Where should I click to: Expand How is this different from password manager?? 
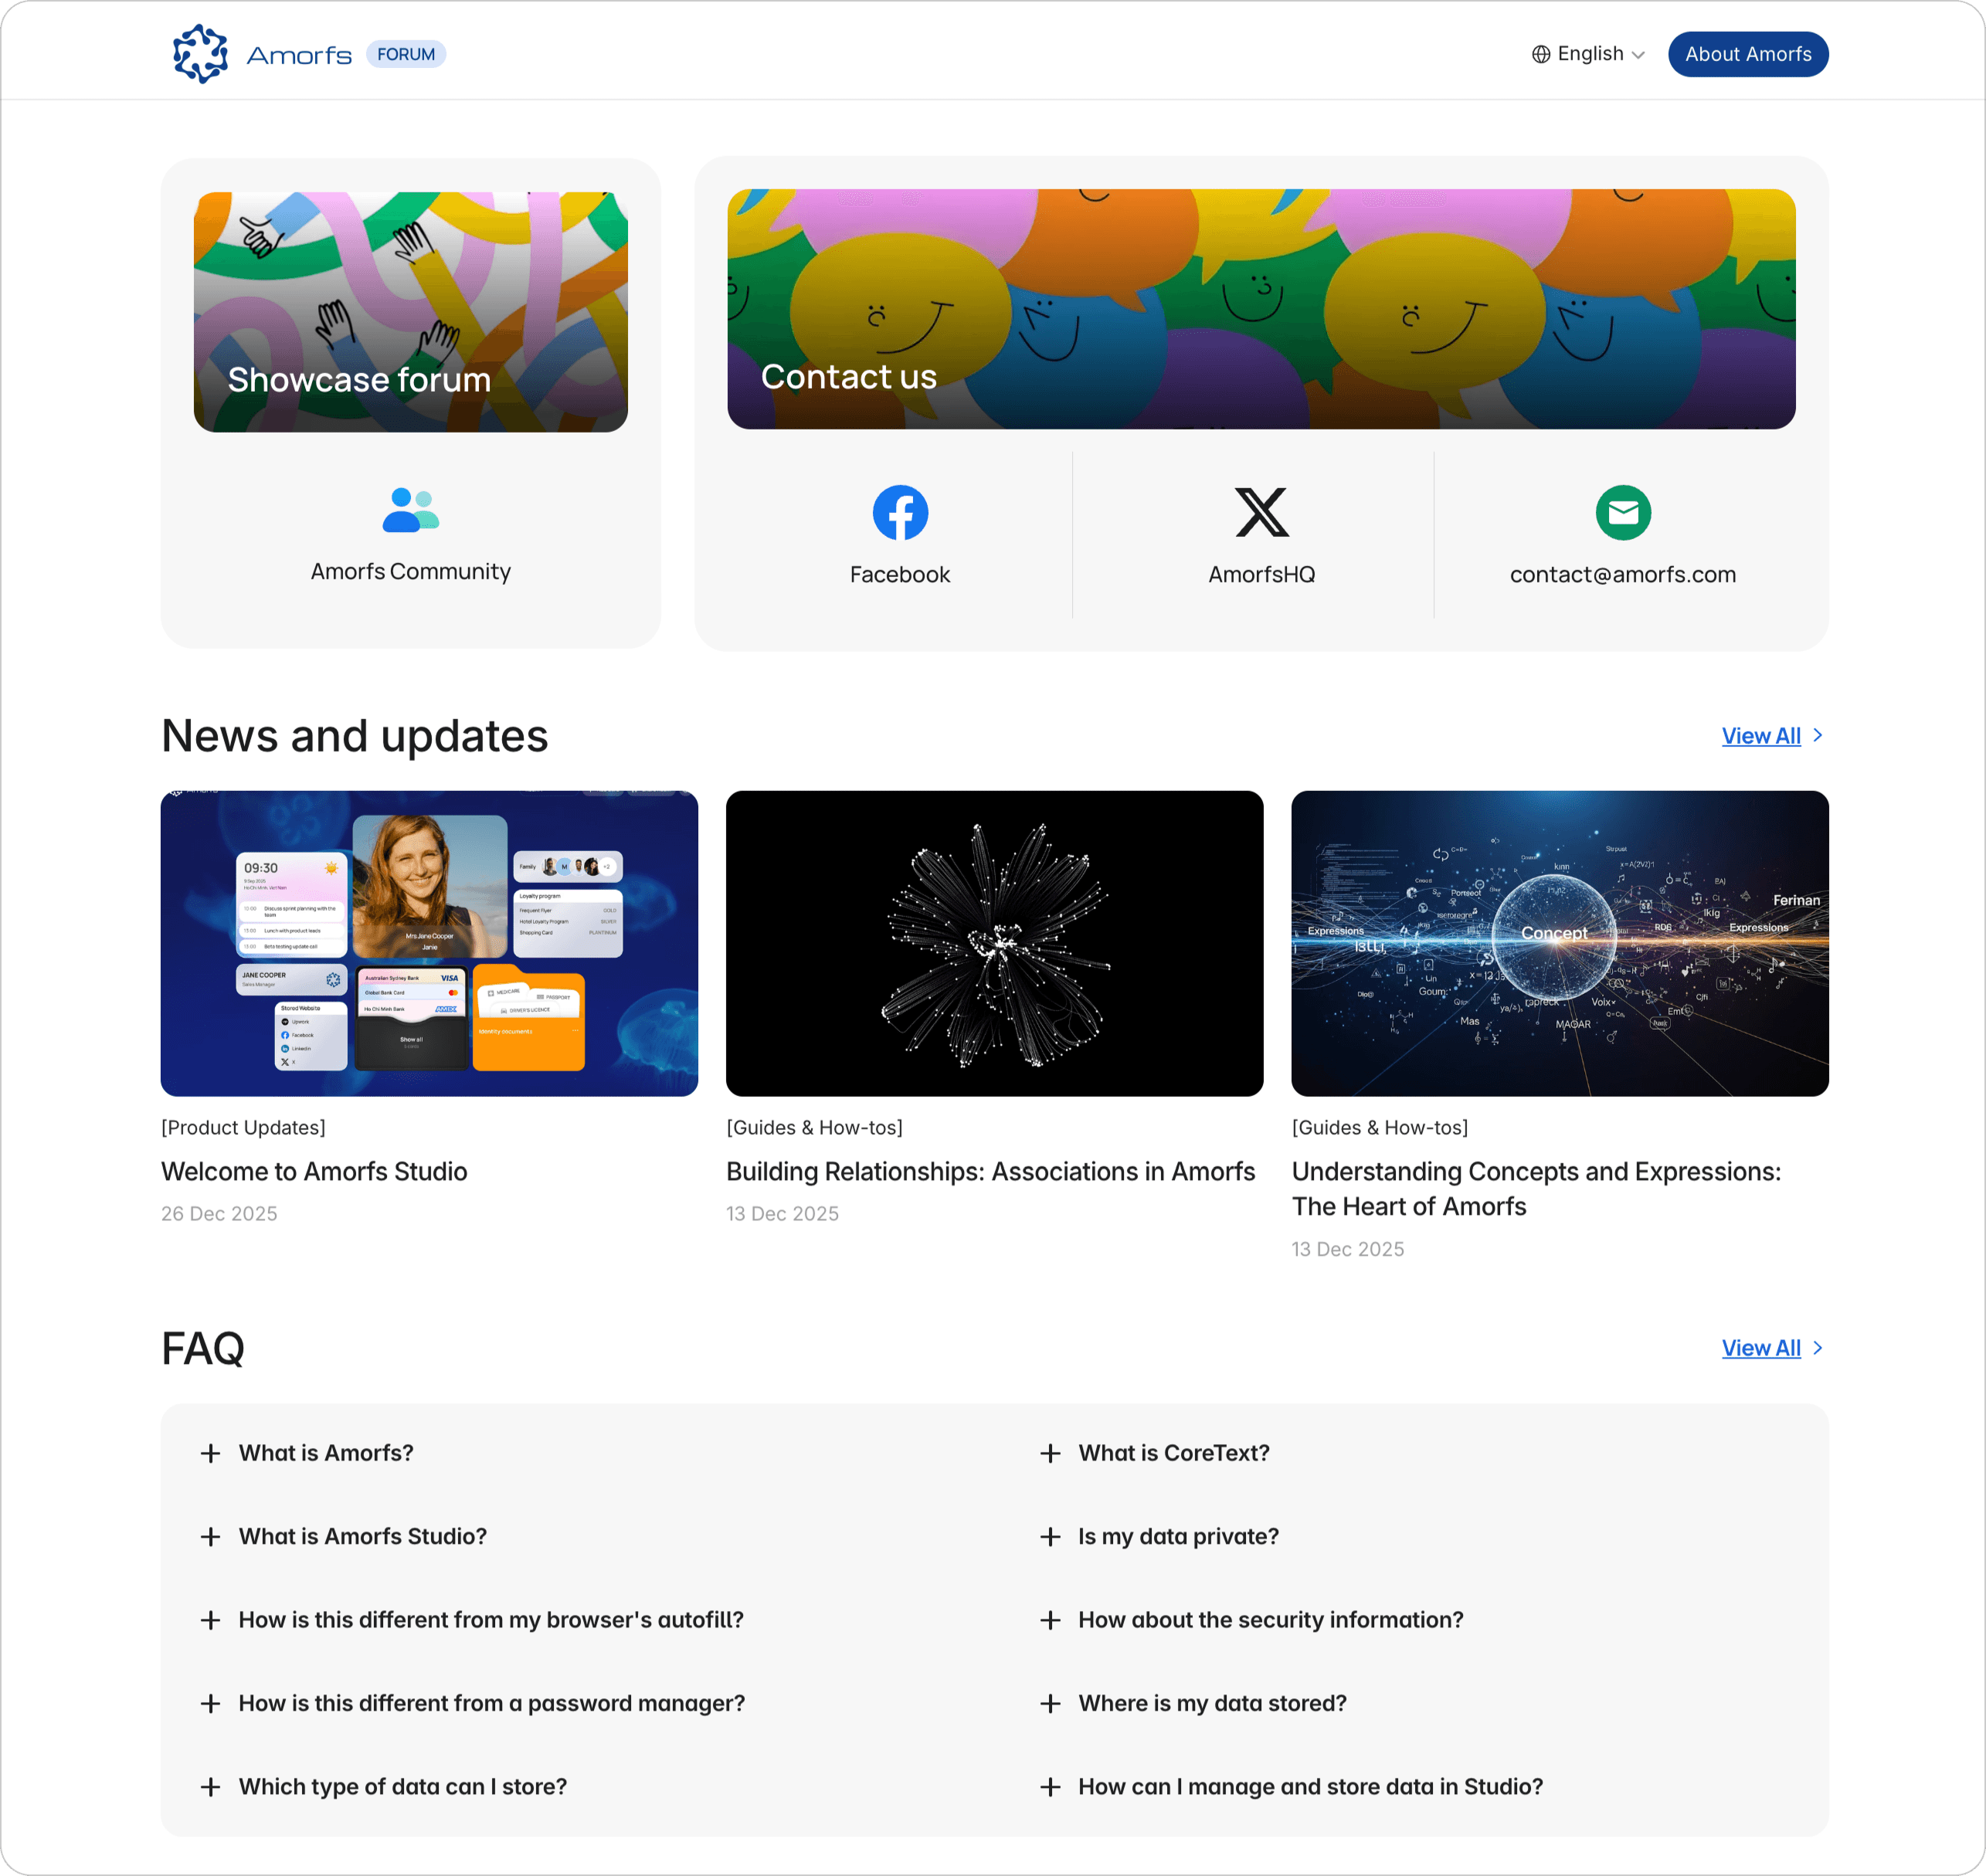tap(491, 1703)
